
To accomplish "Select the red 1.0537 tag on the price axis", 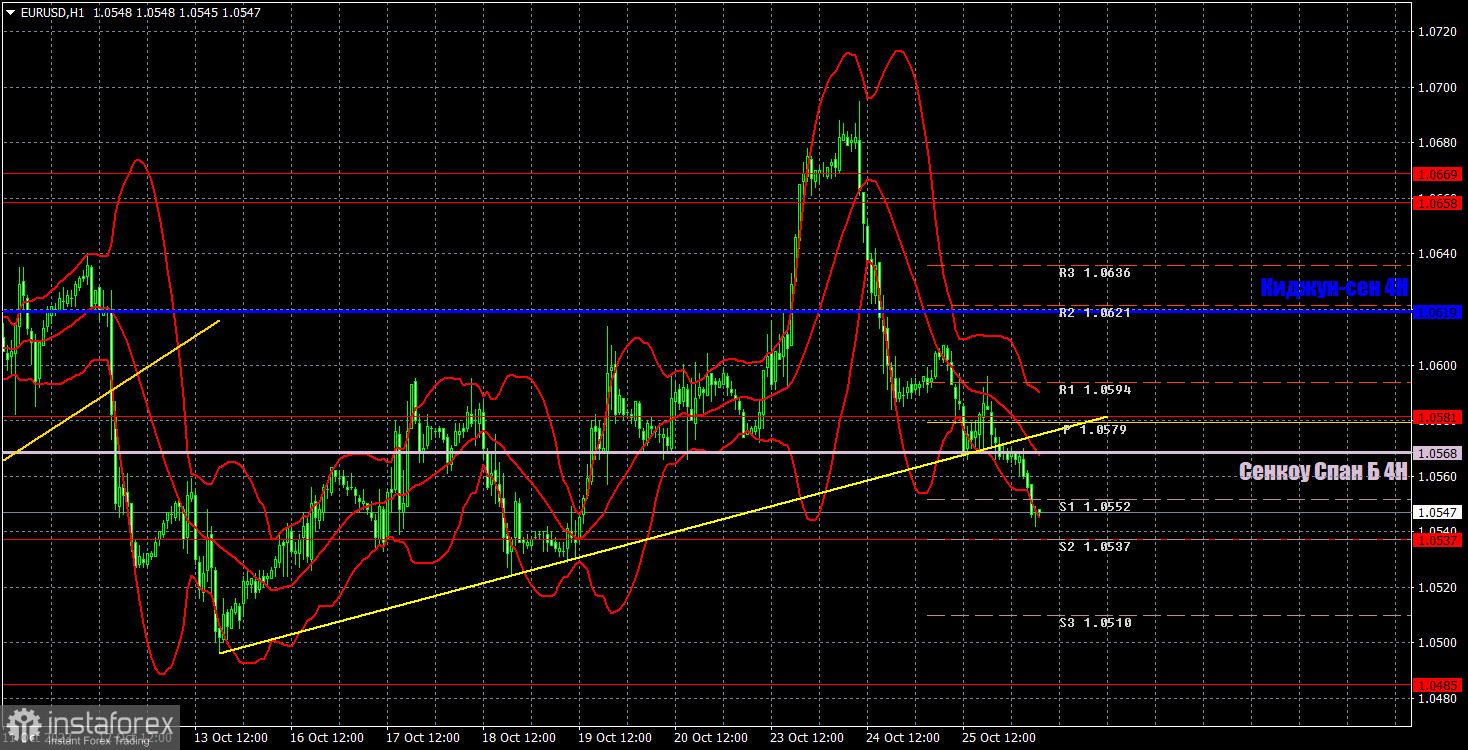I will (x=1439, y=540).
